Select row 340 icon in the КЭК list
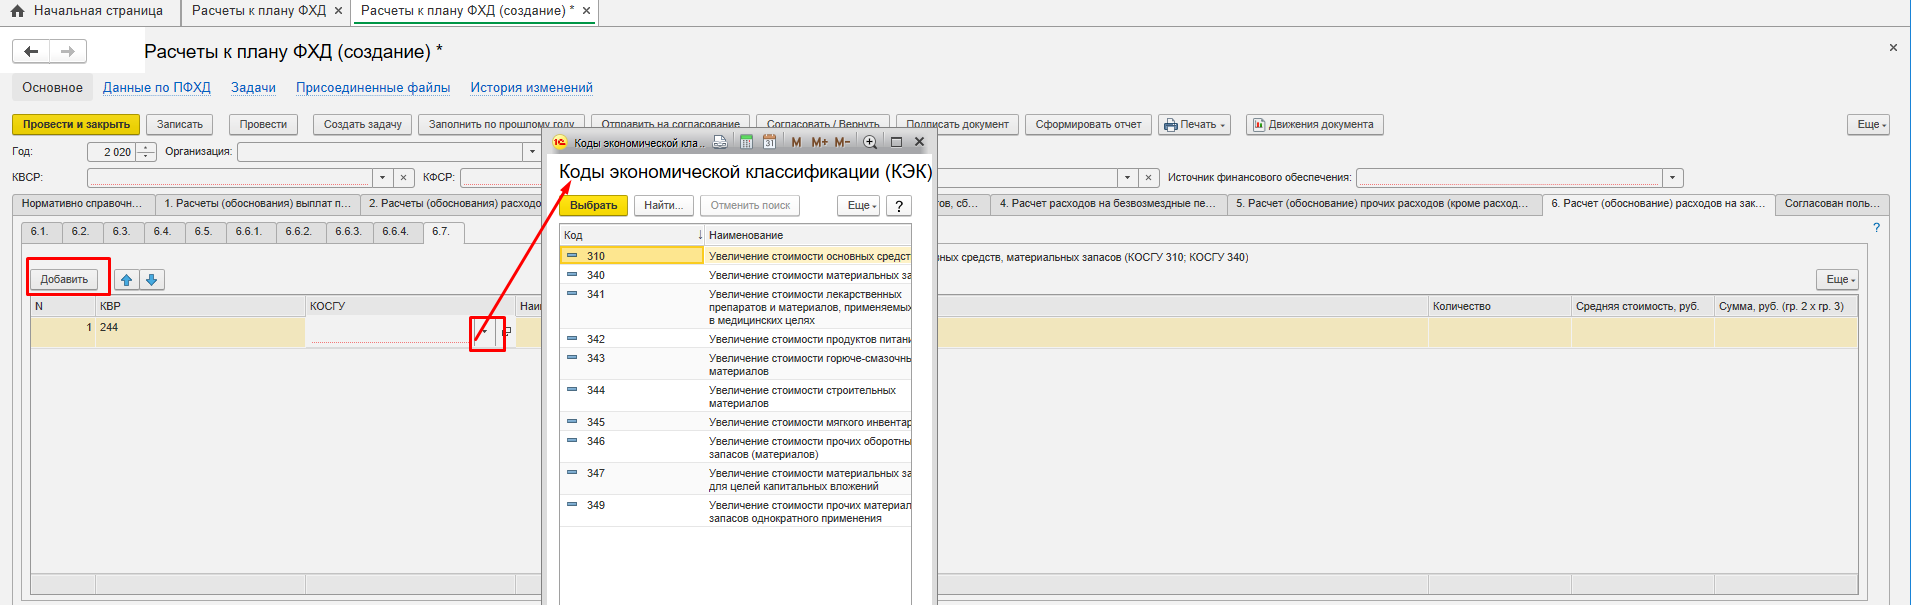 572,275
